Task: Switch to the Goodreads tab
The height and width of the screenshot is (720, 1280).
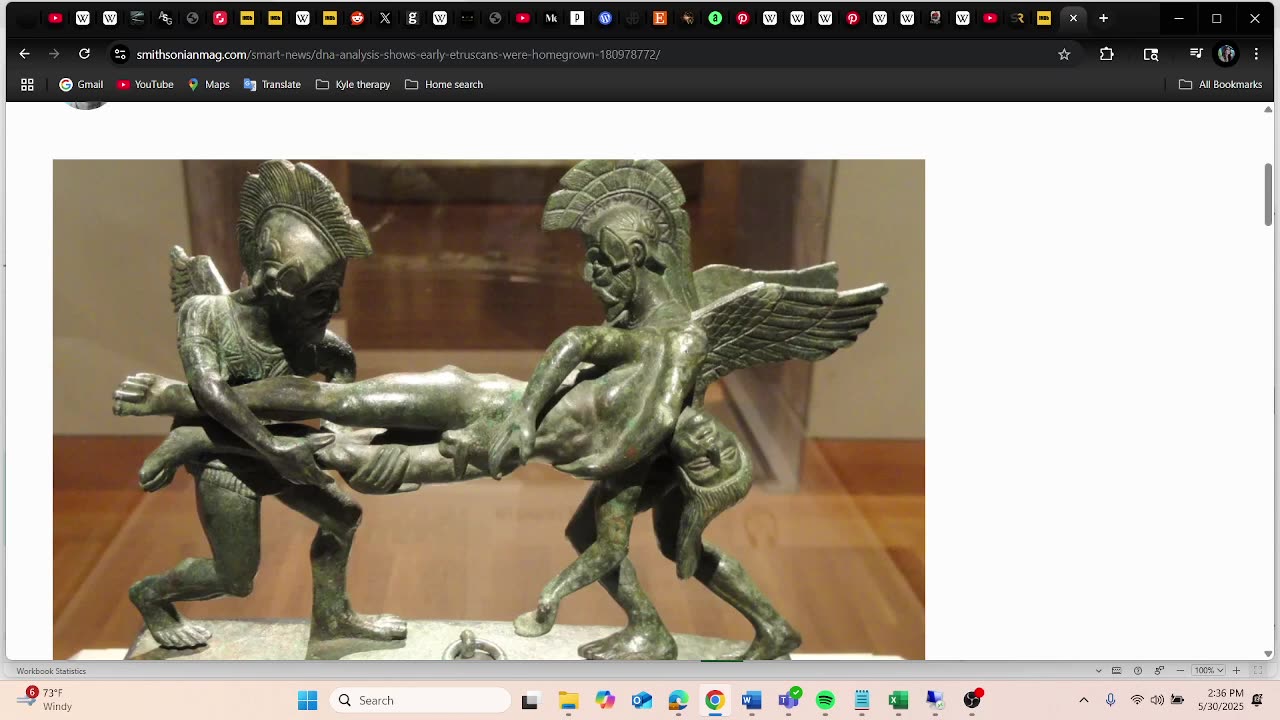Action: click(412, 18)
